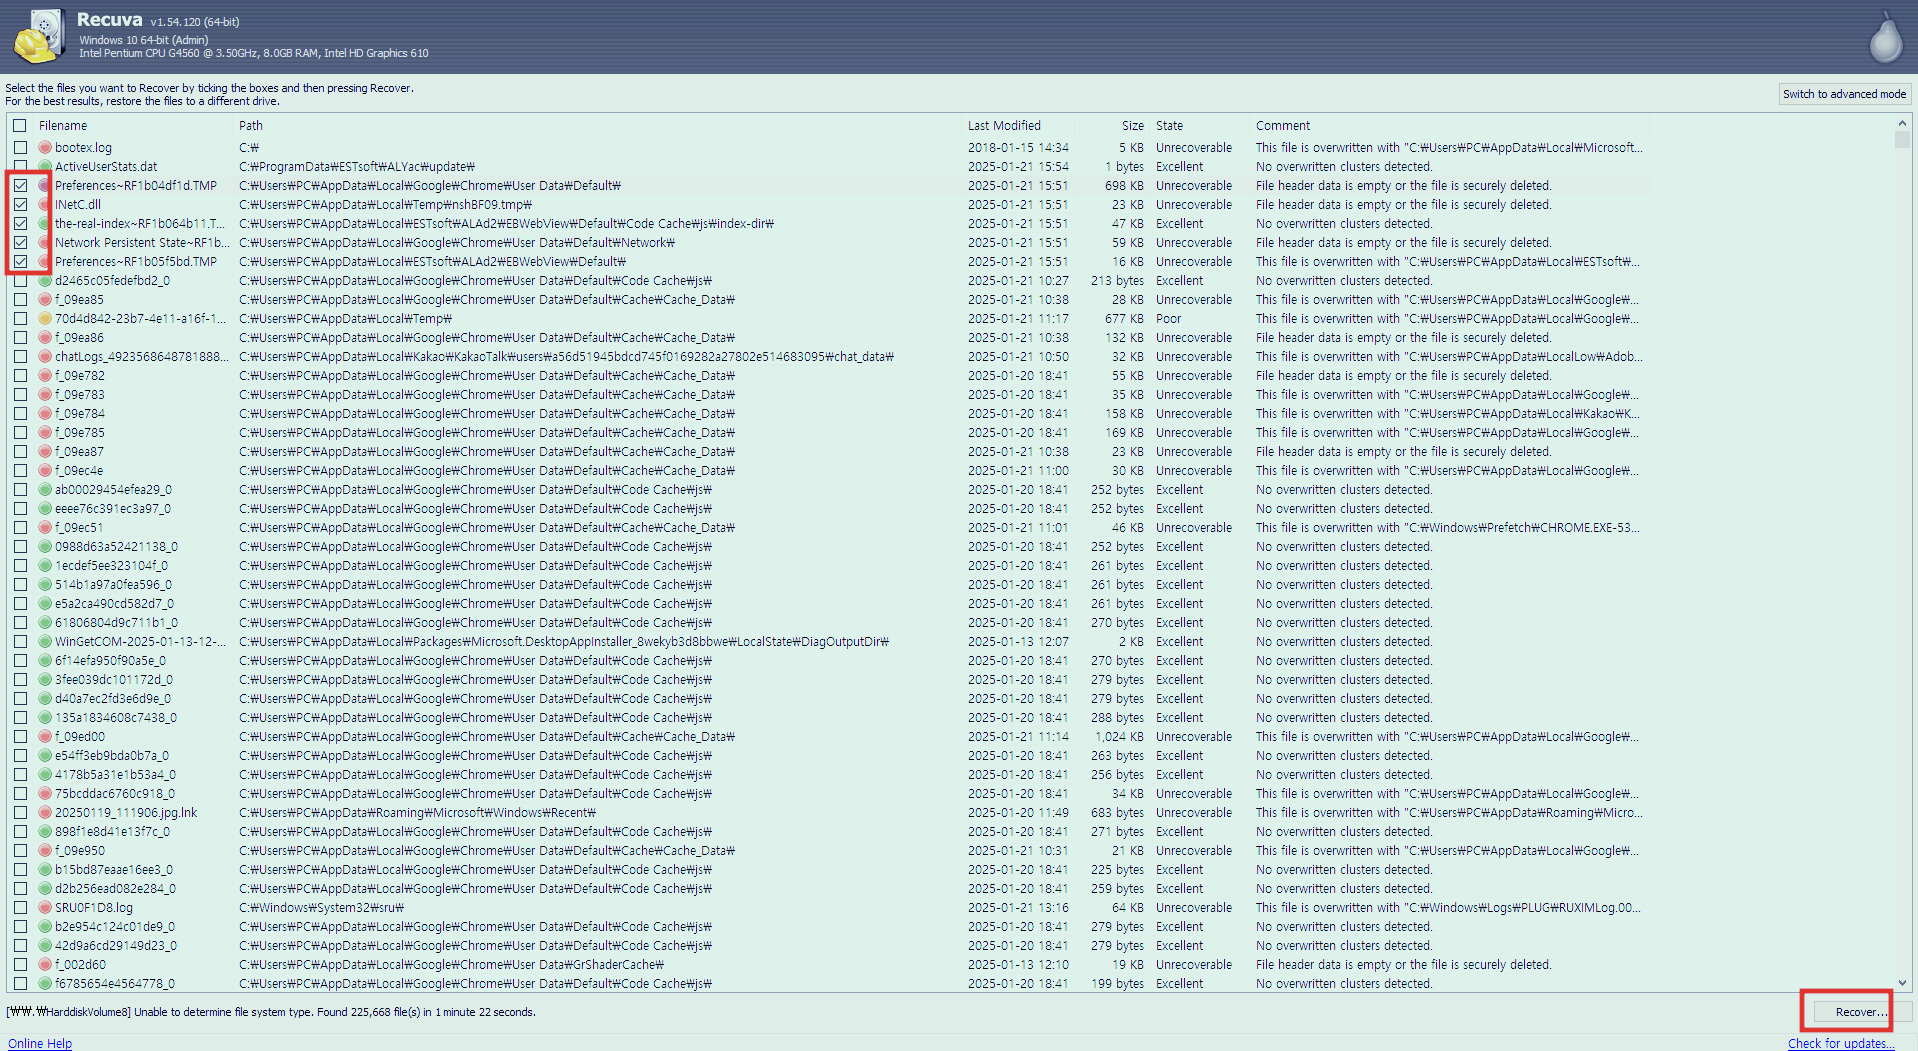
Task: Click the b2e954c124c01de9_0 filename
Action: [x=115, y=927]
